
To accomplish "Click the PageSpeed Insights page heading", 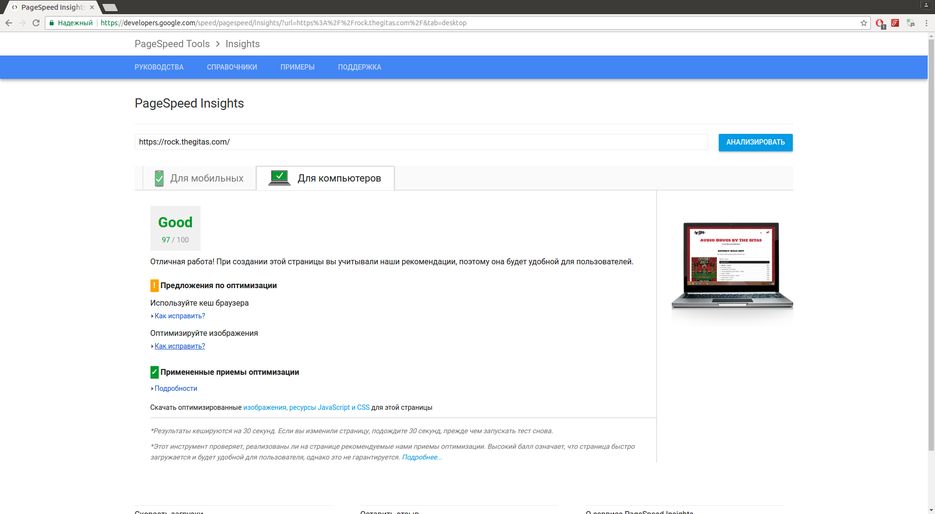I will (189, 103).
